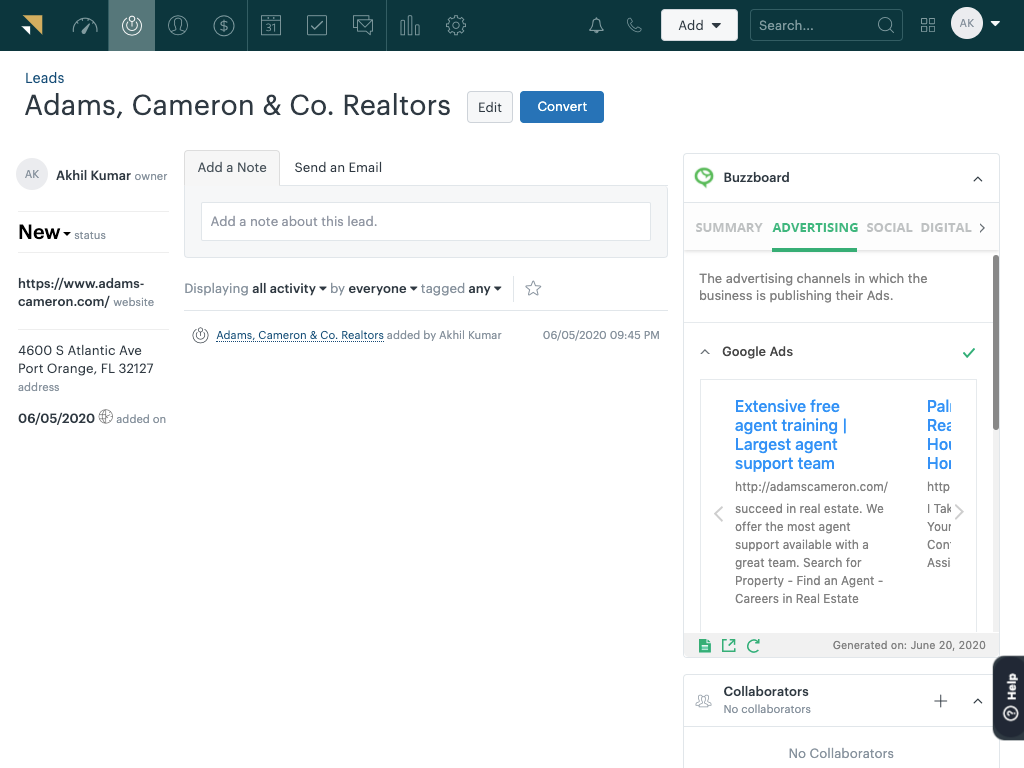The height and width of the screenshot is (768, 1024).
Task: Click the Convert button
Action: pyautogui.click(x=561, y=107)
